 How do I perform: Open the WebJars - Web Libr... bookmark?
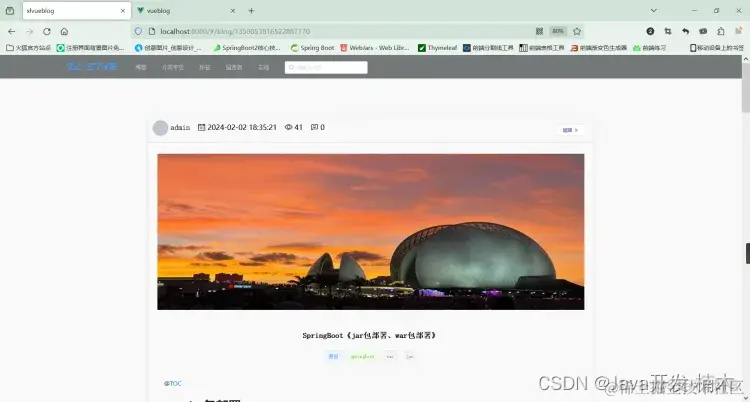pos(375,48)
